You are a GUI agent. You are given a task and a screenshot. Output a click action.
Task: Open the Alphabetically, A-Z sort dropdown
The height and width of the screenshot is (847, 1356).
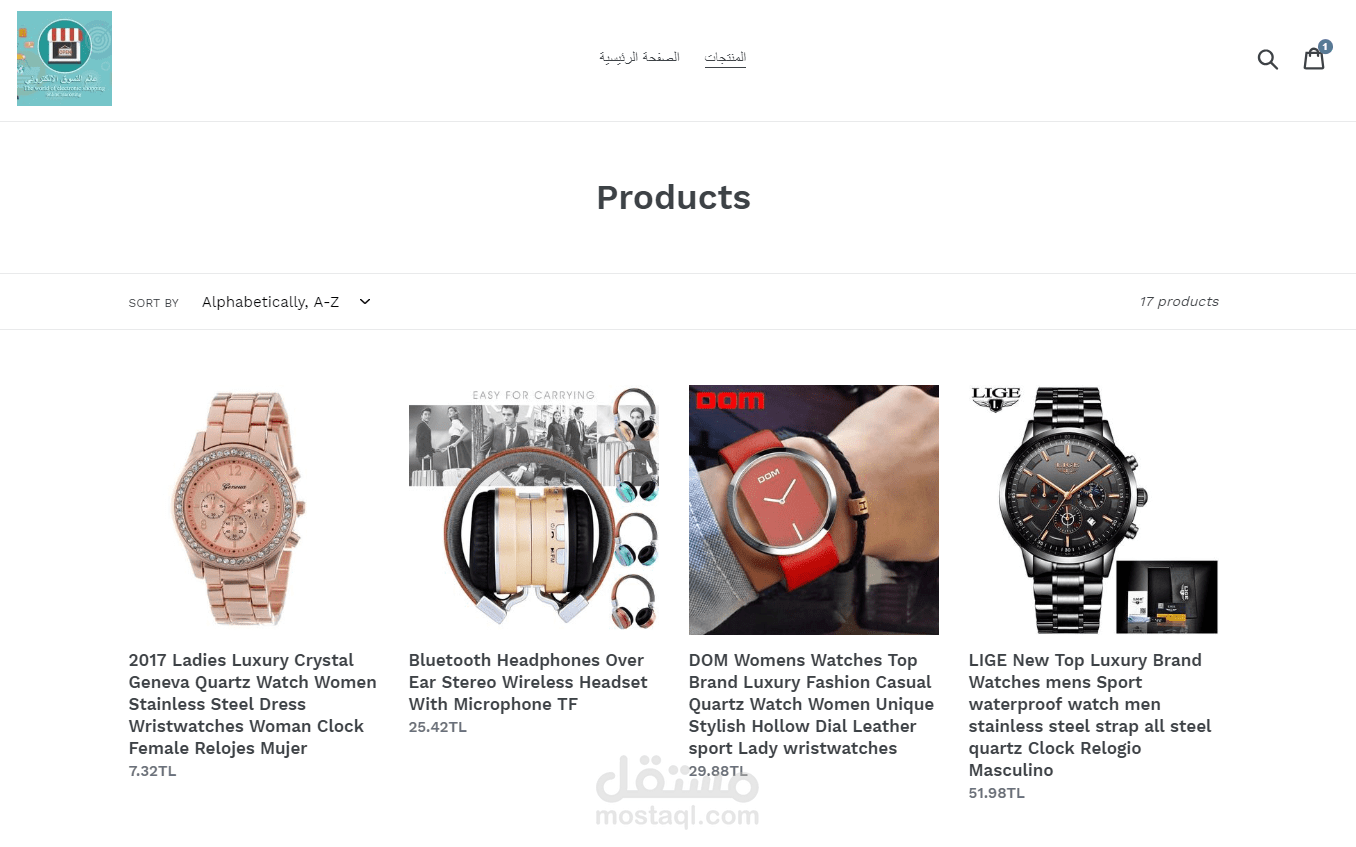coord(285,301)
